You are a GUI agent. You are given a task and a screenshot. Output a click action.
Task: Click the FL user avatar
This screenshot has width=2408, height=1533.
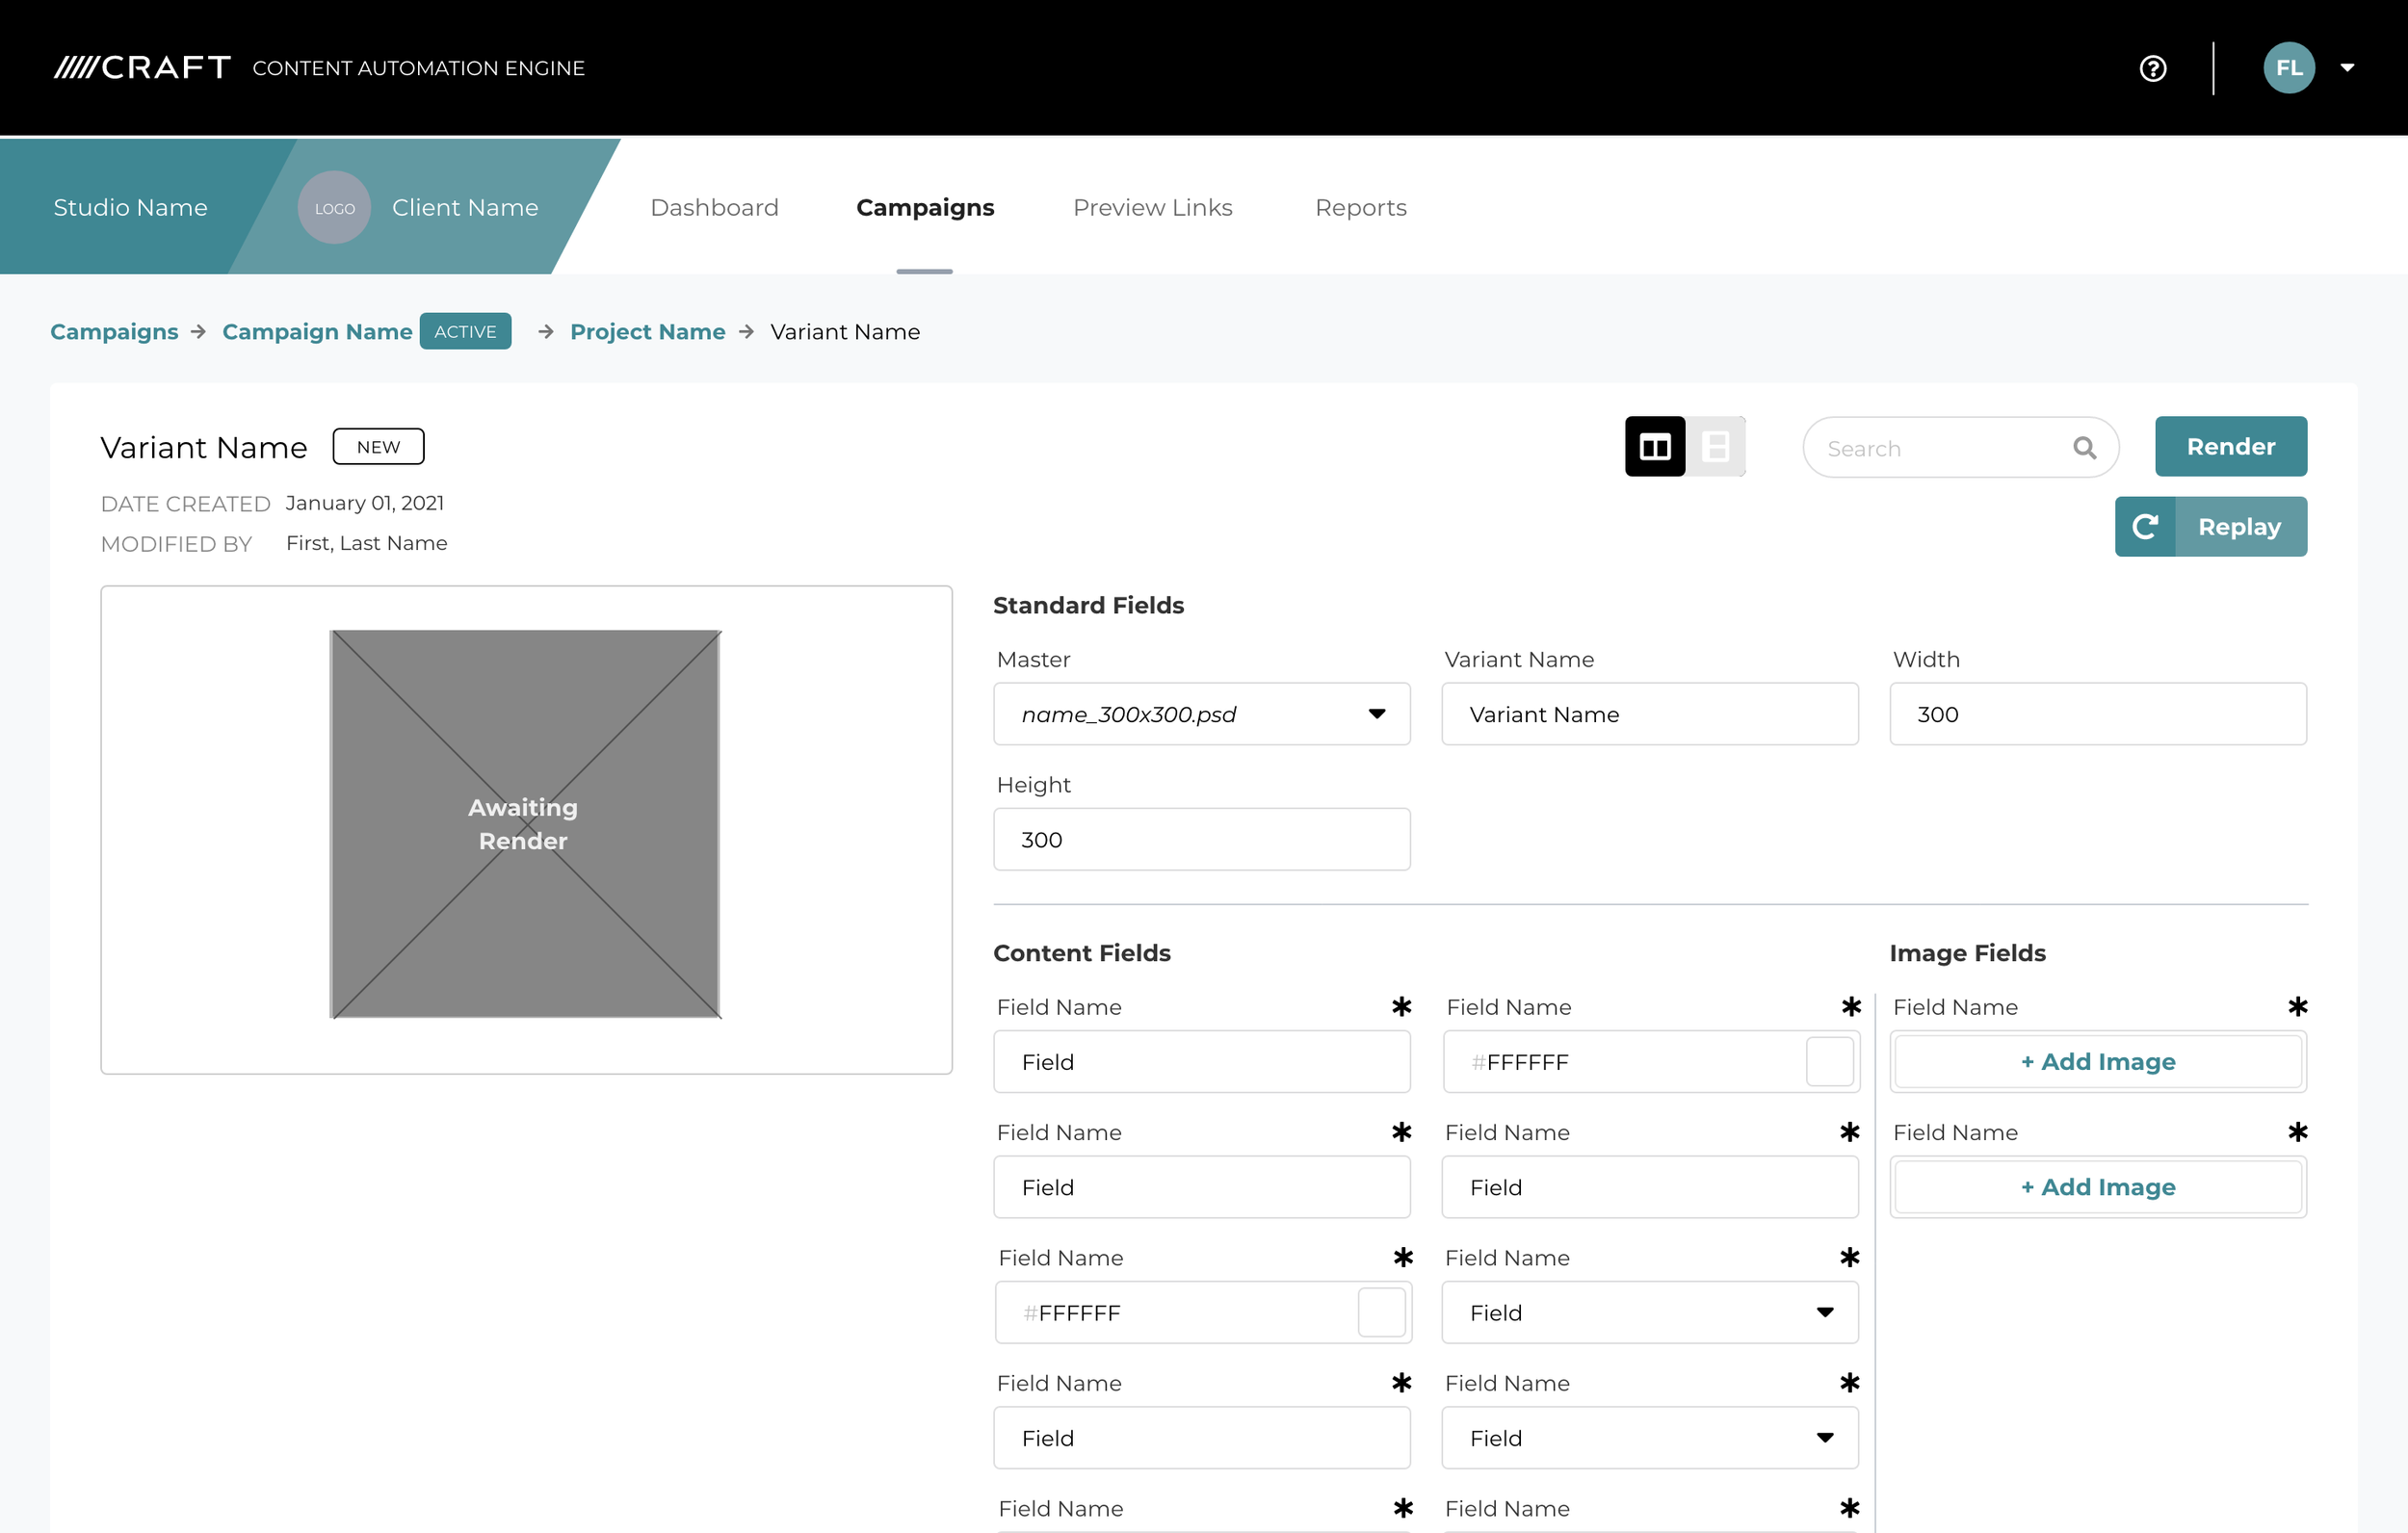2288,68
